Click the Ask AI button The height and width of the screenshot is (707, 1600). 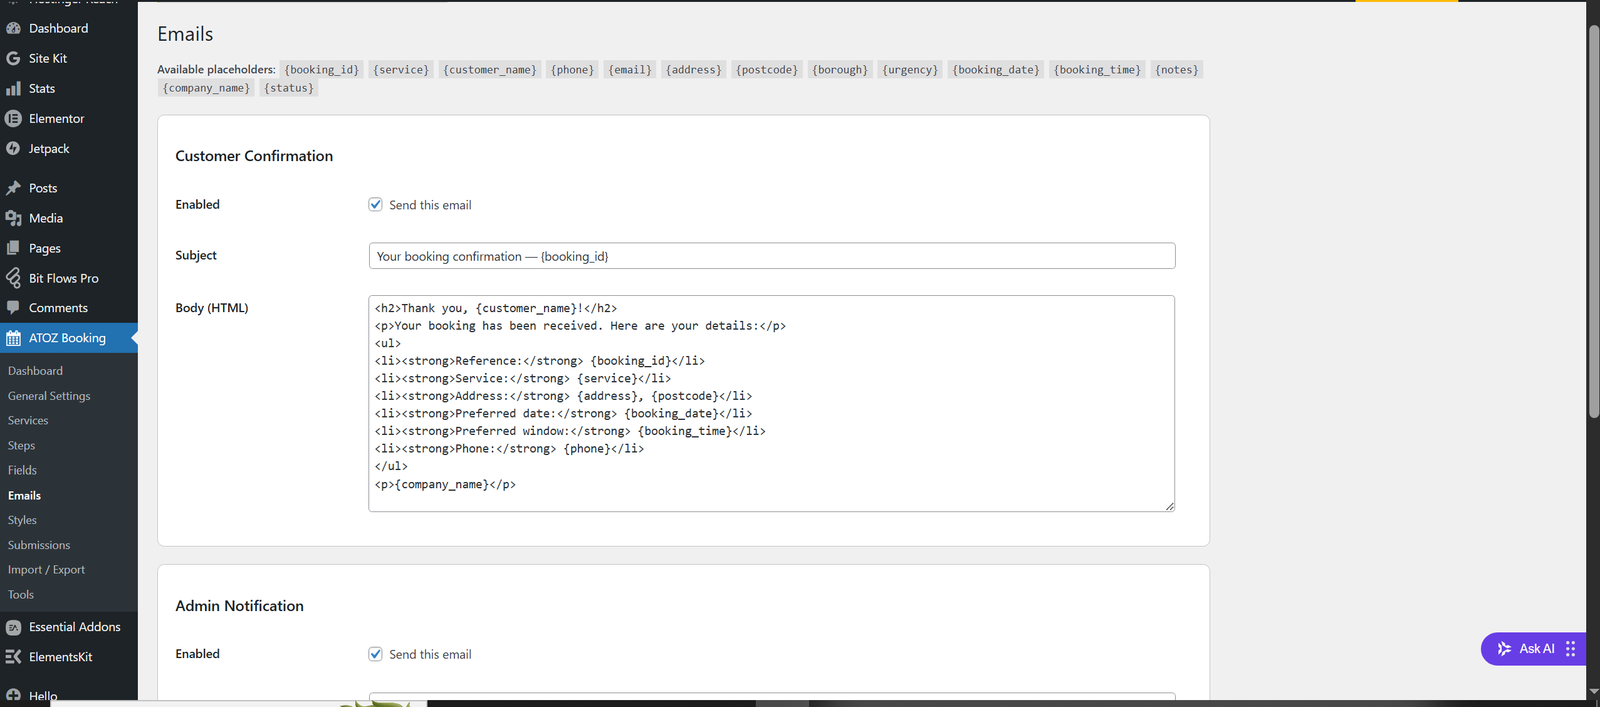pos(1533,649)
